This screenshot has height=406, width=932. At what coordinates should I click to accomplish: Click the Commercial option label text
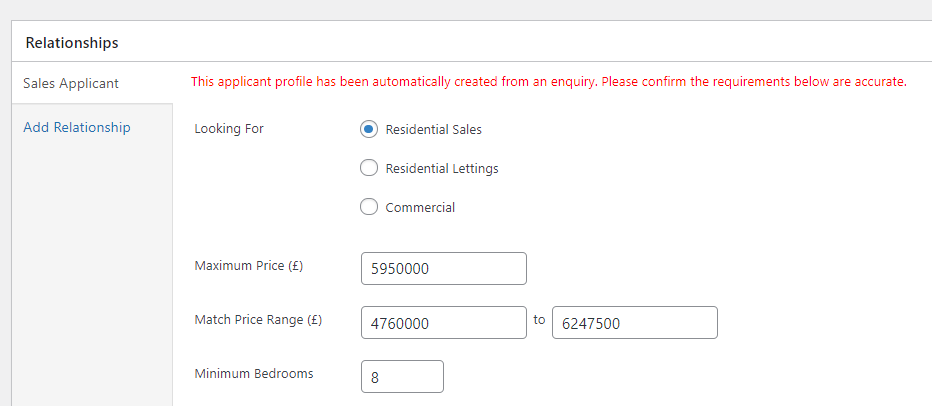(x=420, y=207)
